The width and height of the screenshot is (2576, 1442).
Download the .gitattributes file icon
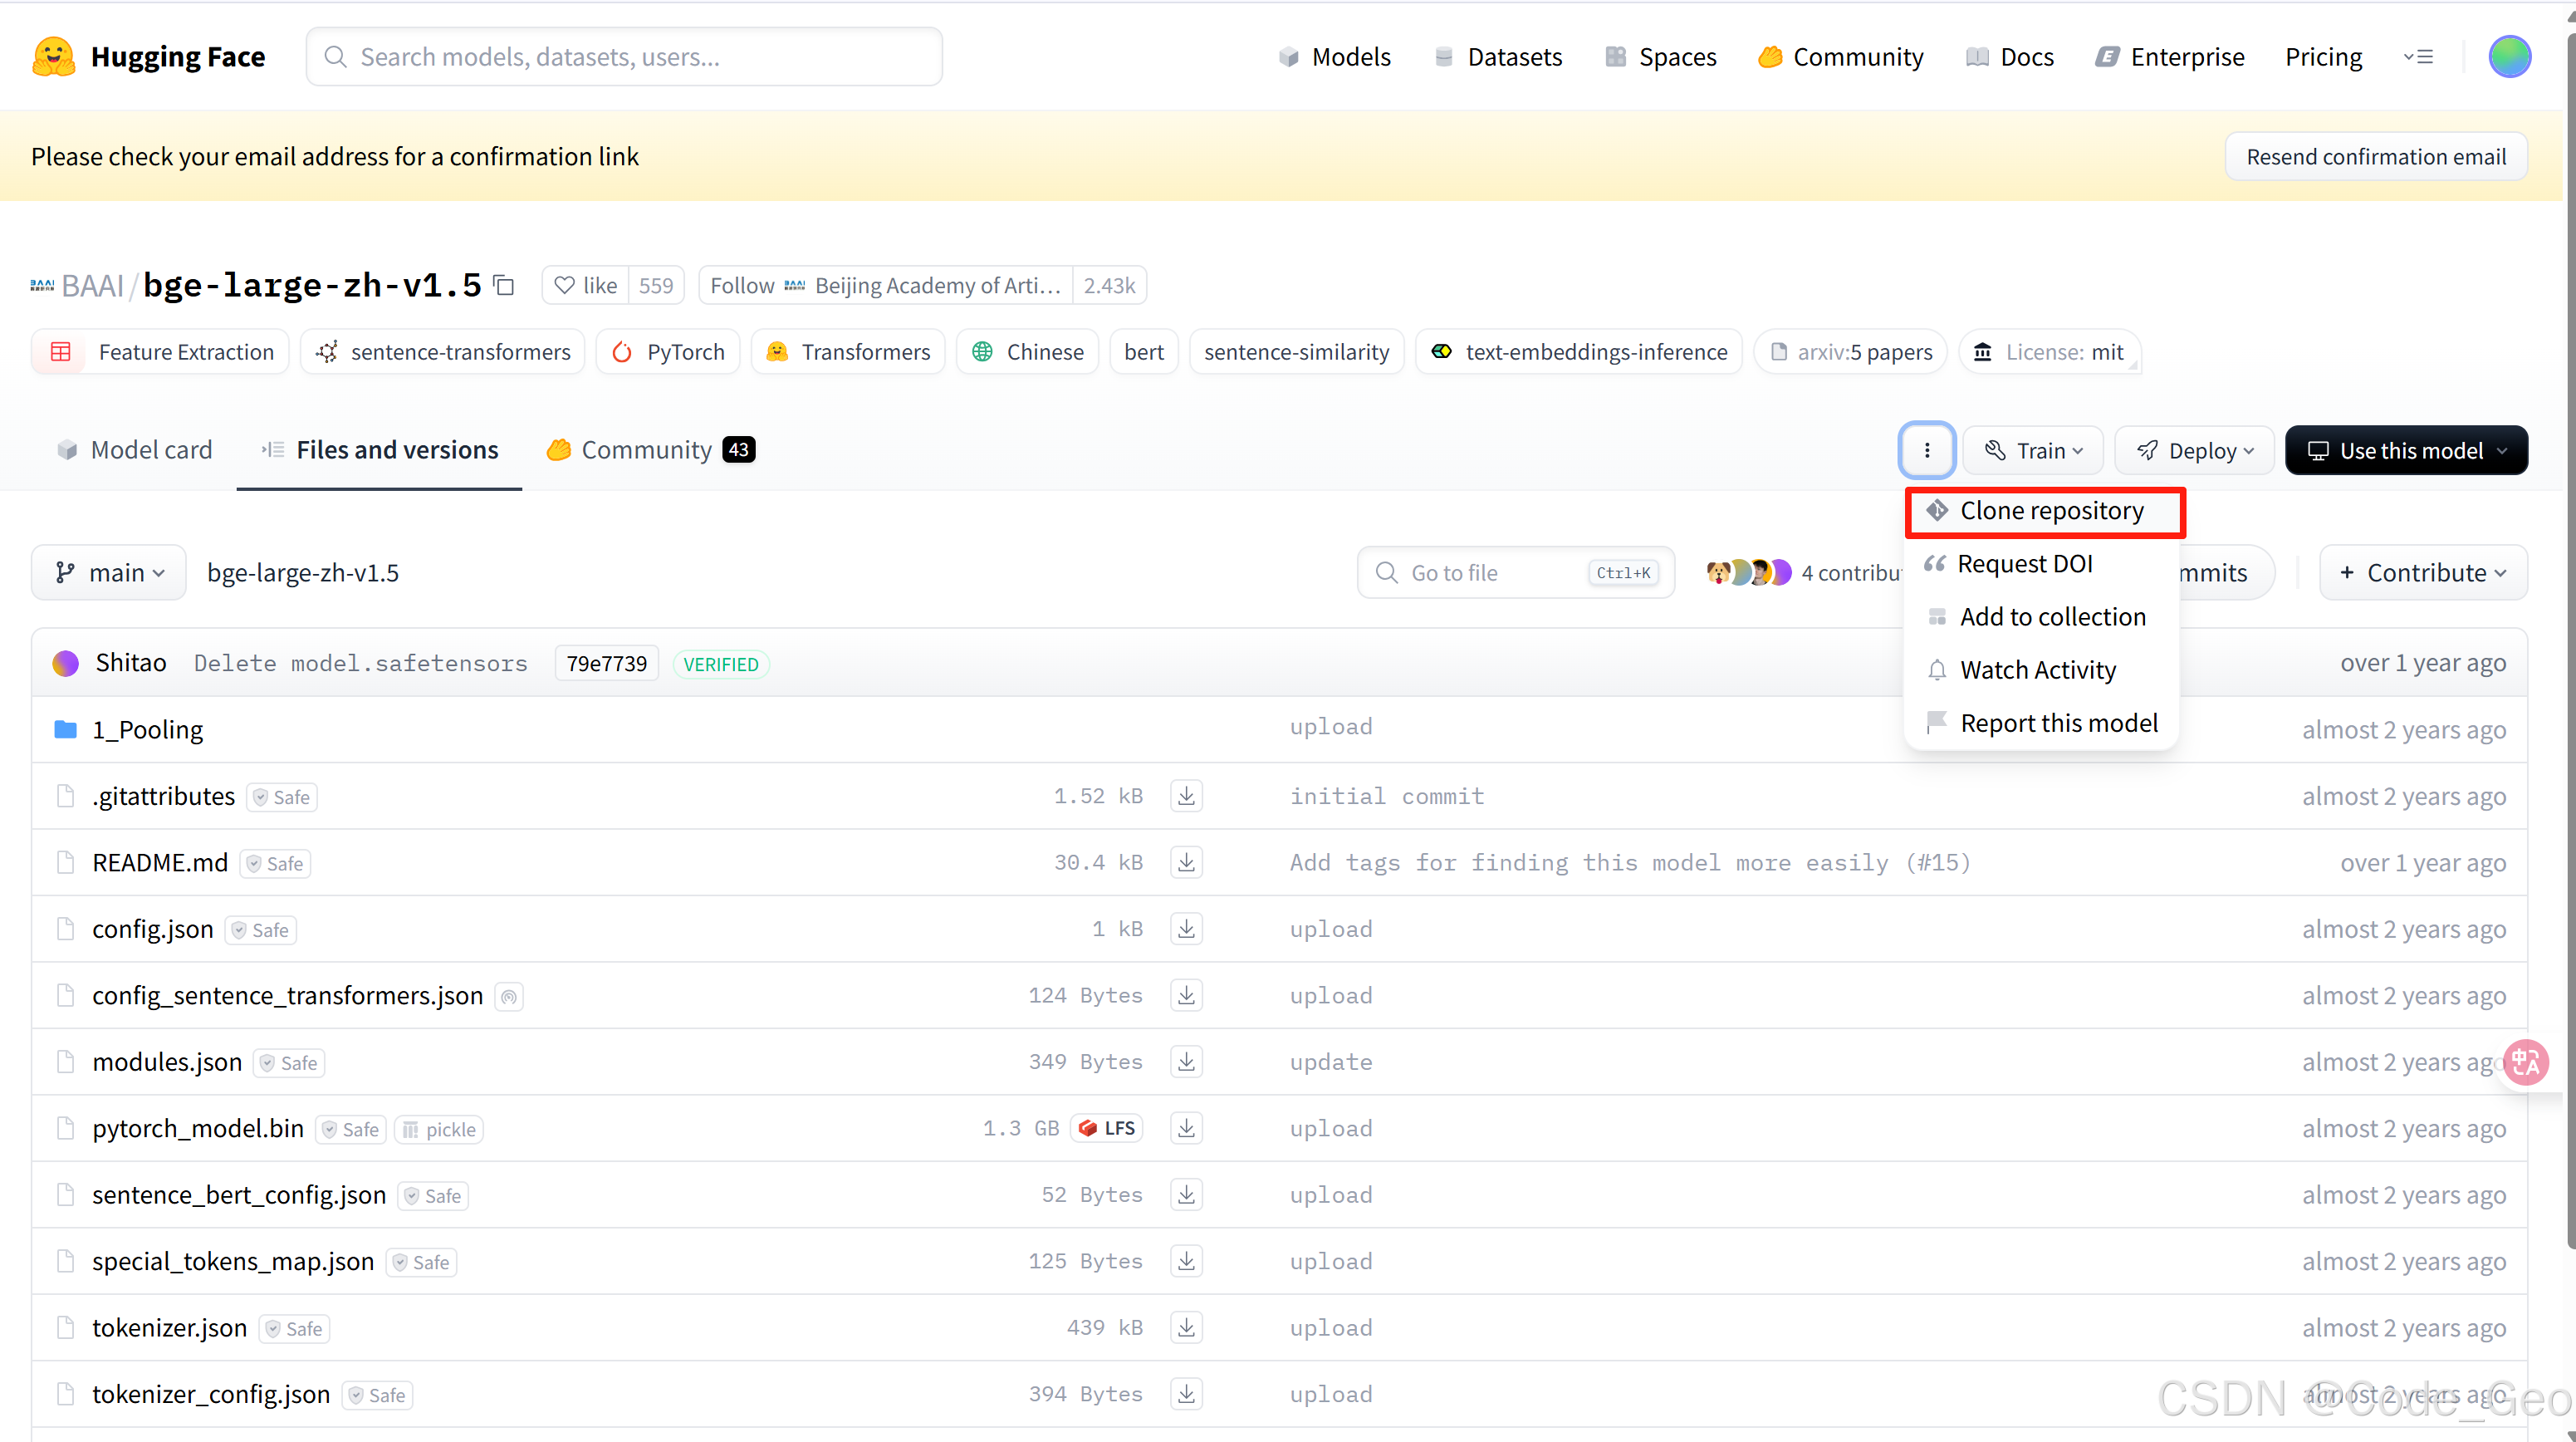pos(1186,796)
